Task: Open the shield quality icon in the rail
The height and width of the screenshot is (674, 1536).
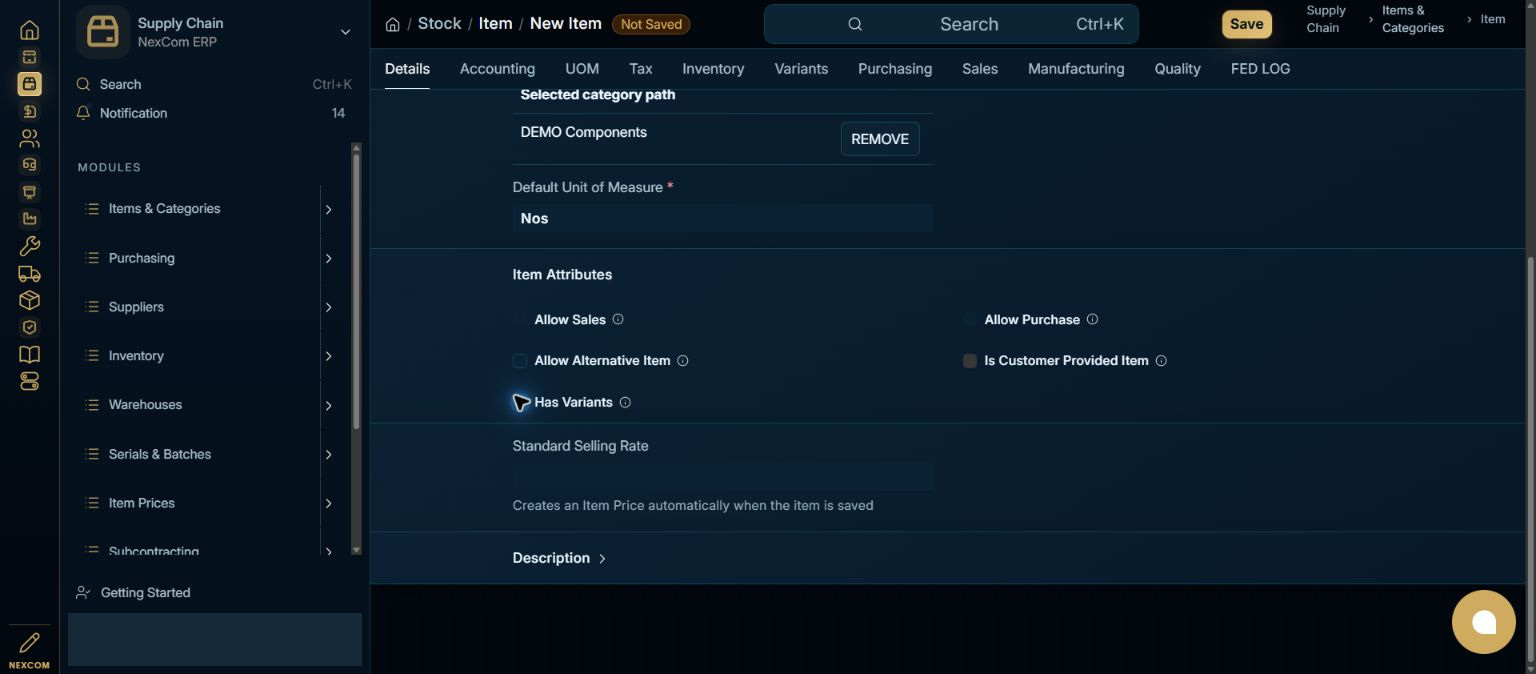Action: tap(29, 327)
